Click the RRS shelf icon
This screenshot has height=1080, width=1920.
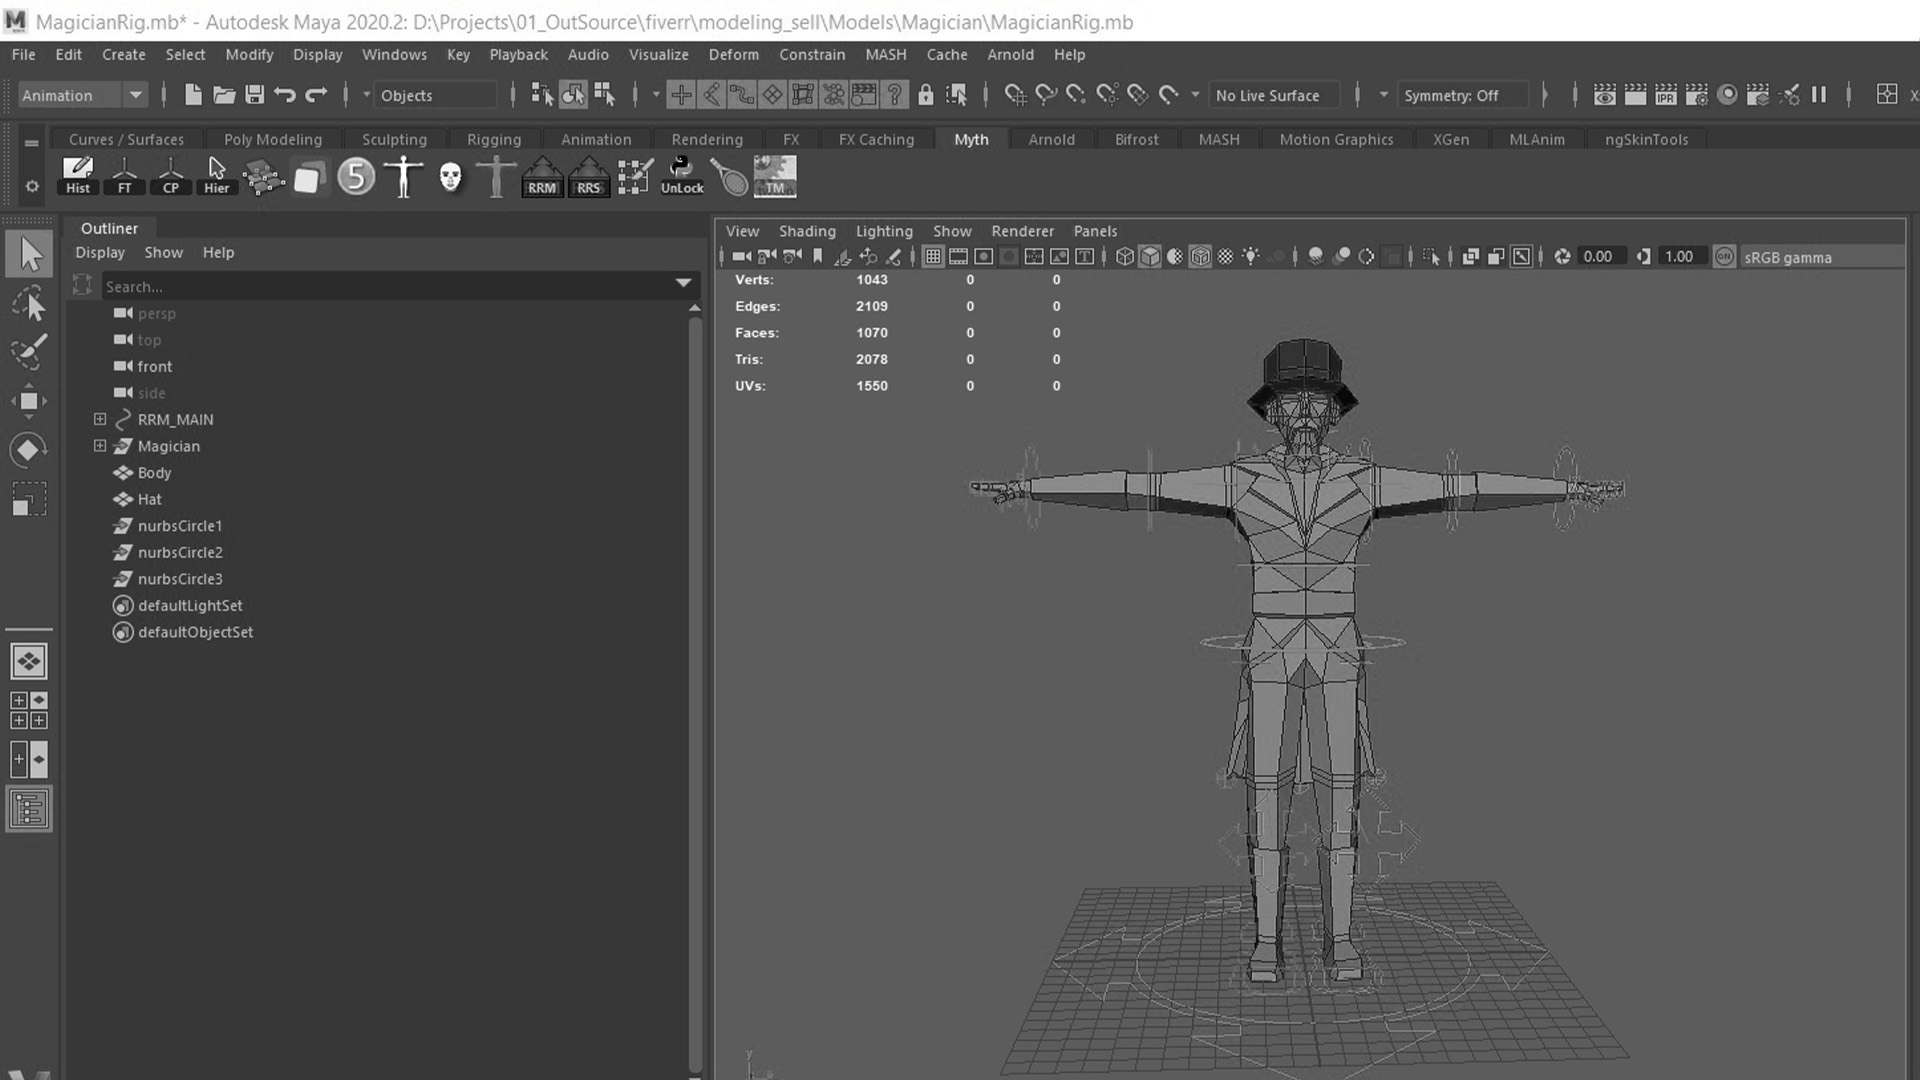tap(589, 177)
